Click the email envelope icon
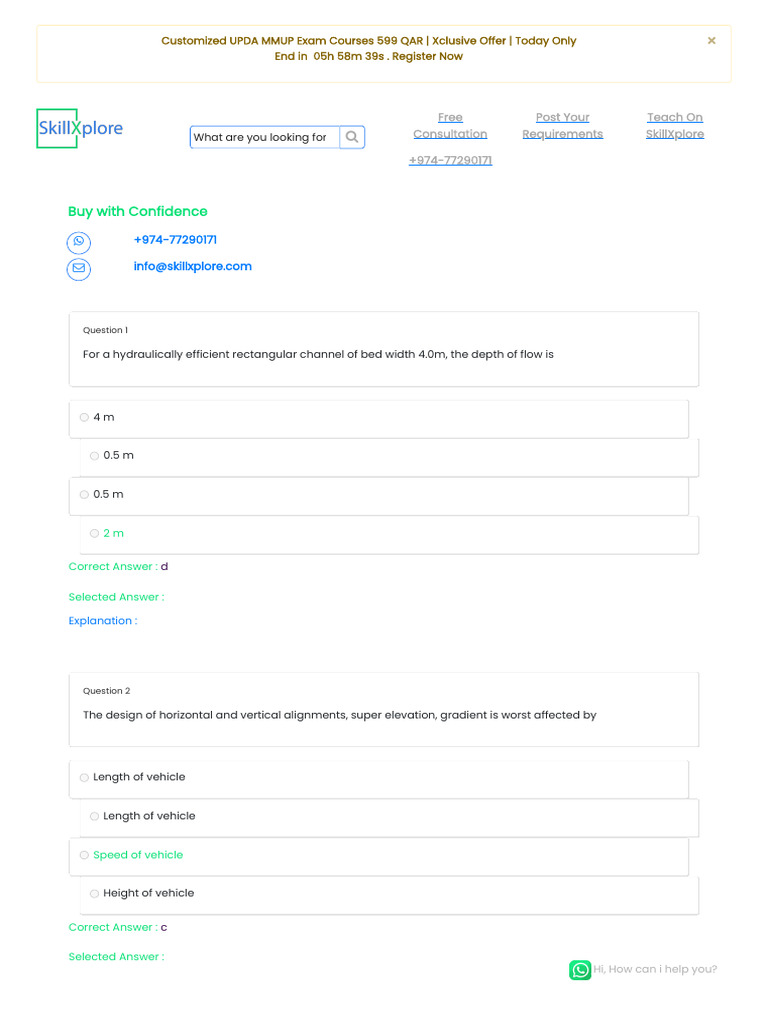The width and height of the screenshot is (768, 1024). tap(79, 269)
